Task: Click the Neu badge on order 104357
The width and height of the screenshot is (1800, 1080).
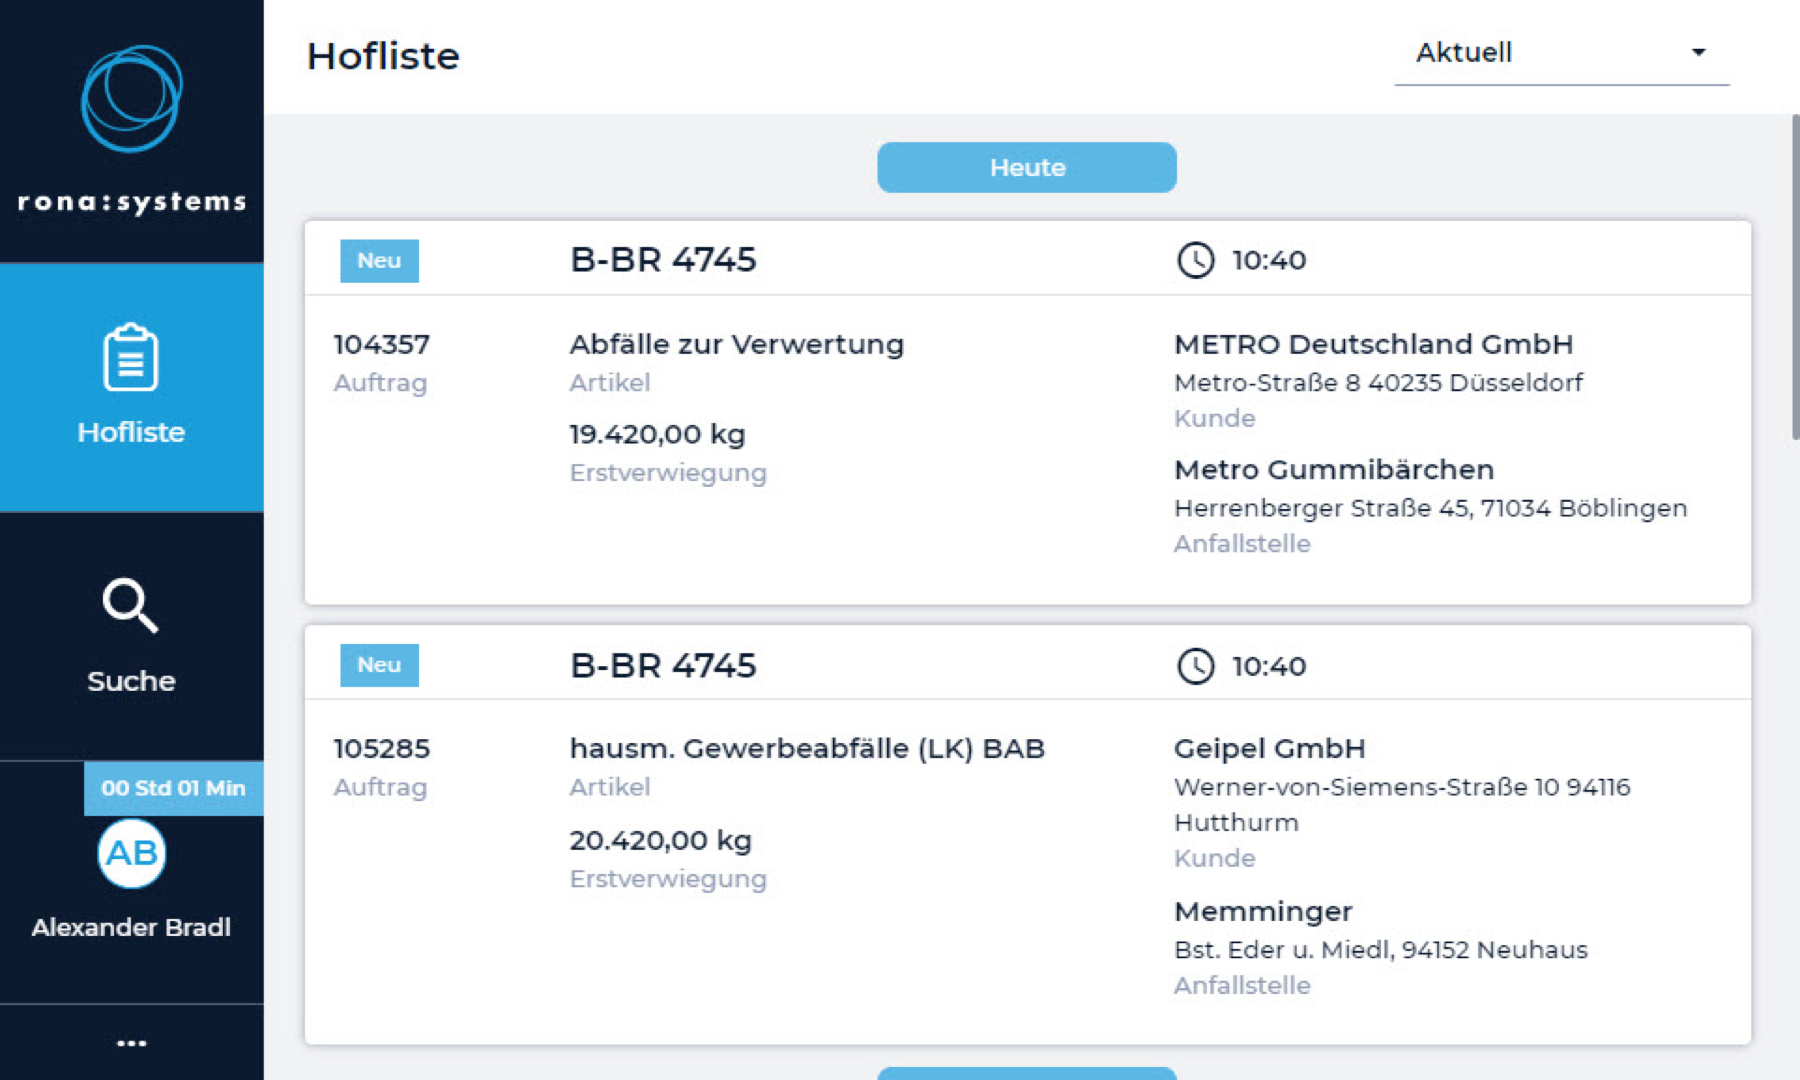Action: 379,260
